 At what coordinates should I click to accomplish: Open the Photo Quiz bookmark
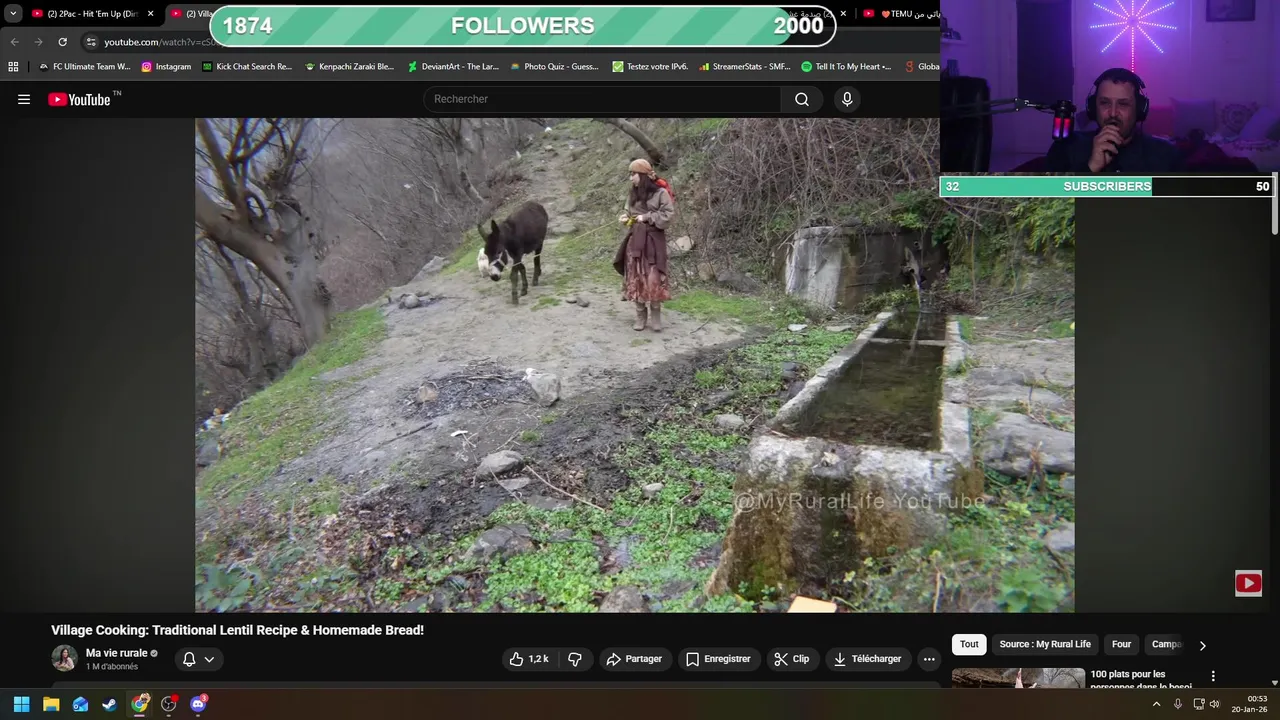[554, 67]
